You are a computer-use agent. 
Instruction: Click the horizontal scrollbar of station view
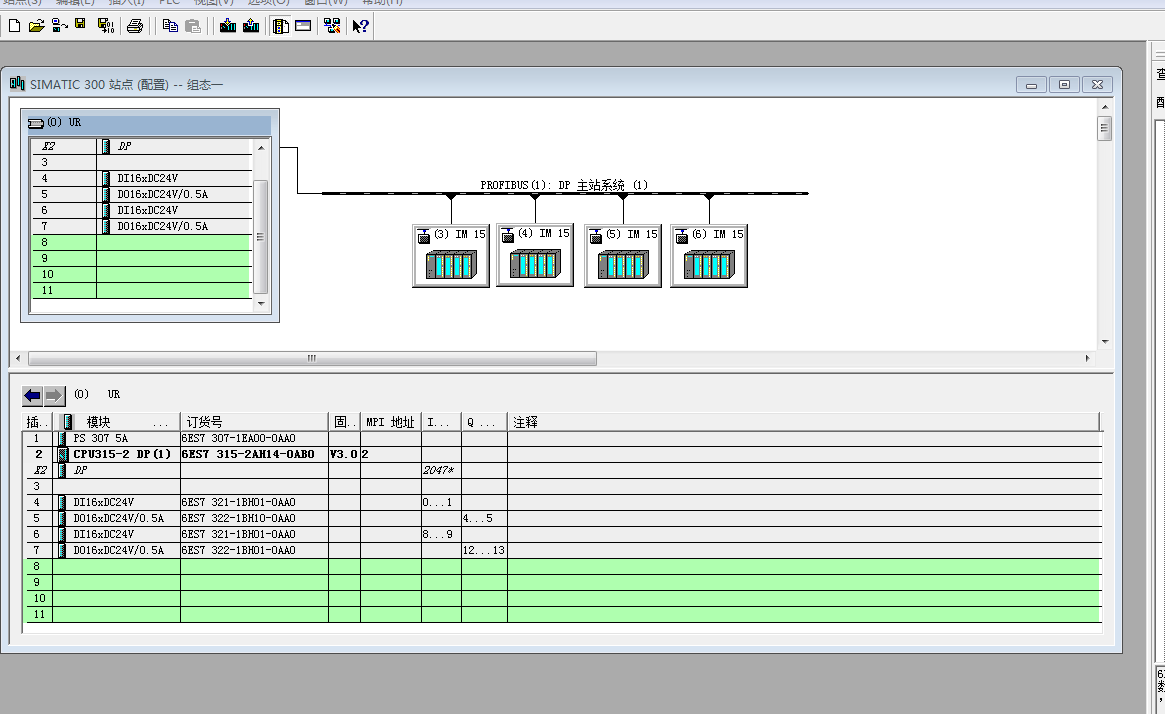312,358
